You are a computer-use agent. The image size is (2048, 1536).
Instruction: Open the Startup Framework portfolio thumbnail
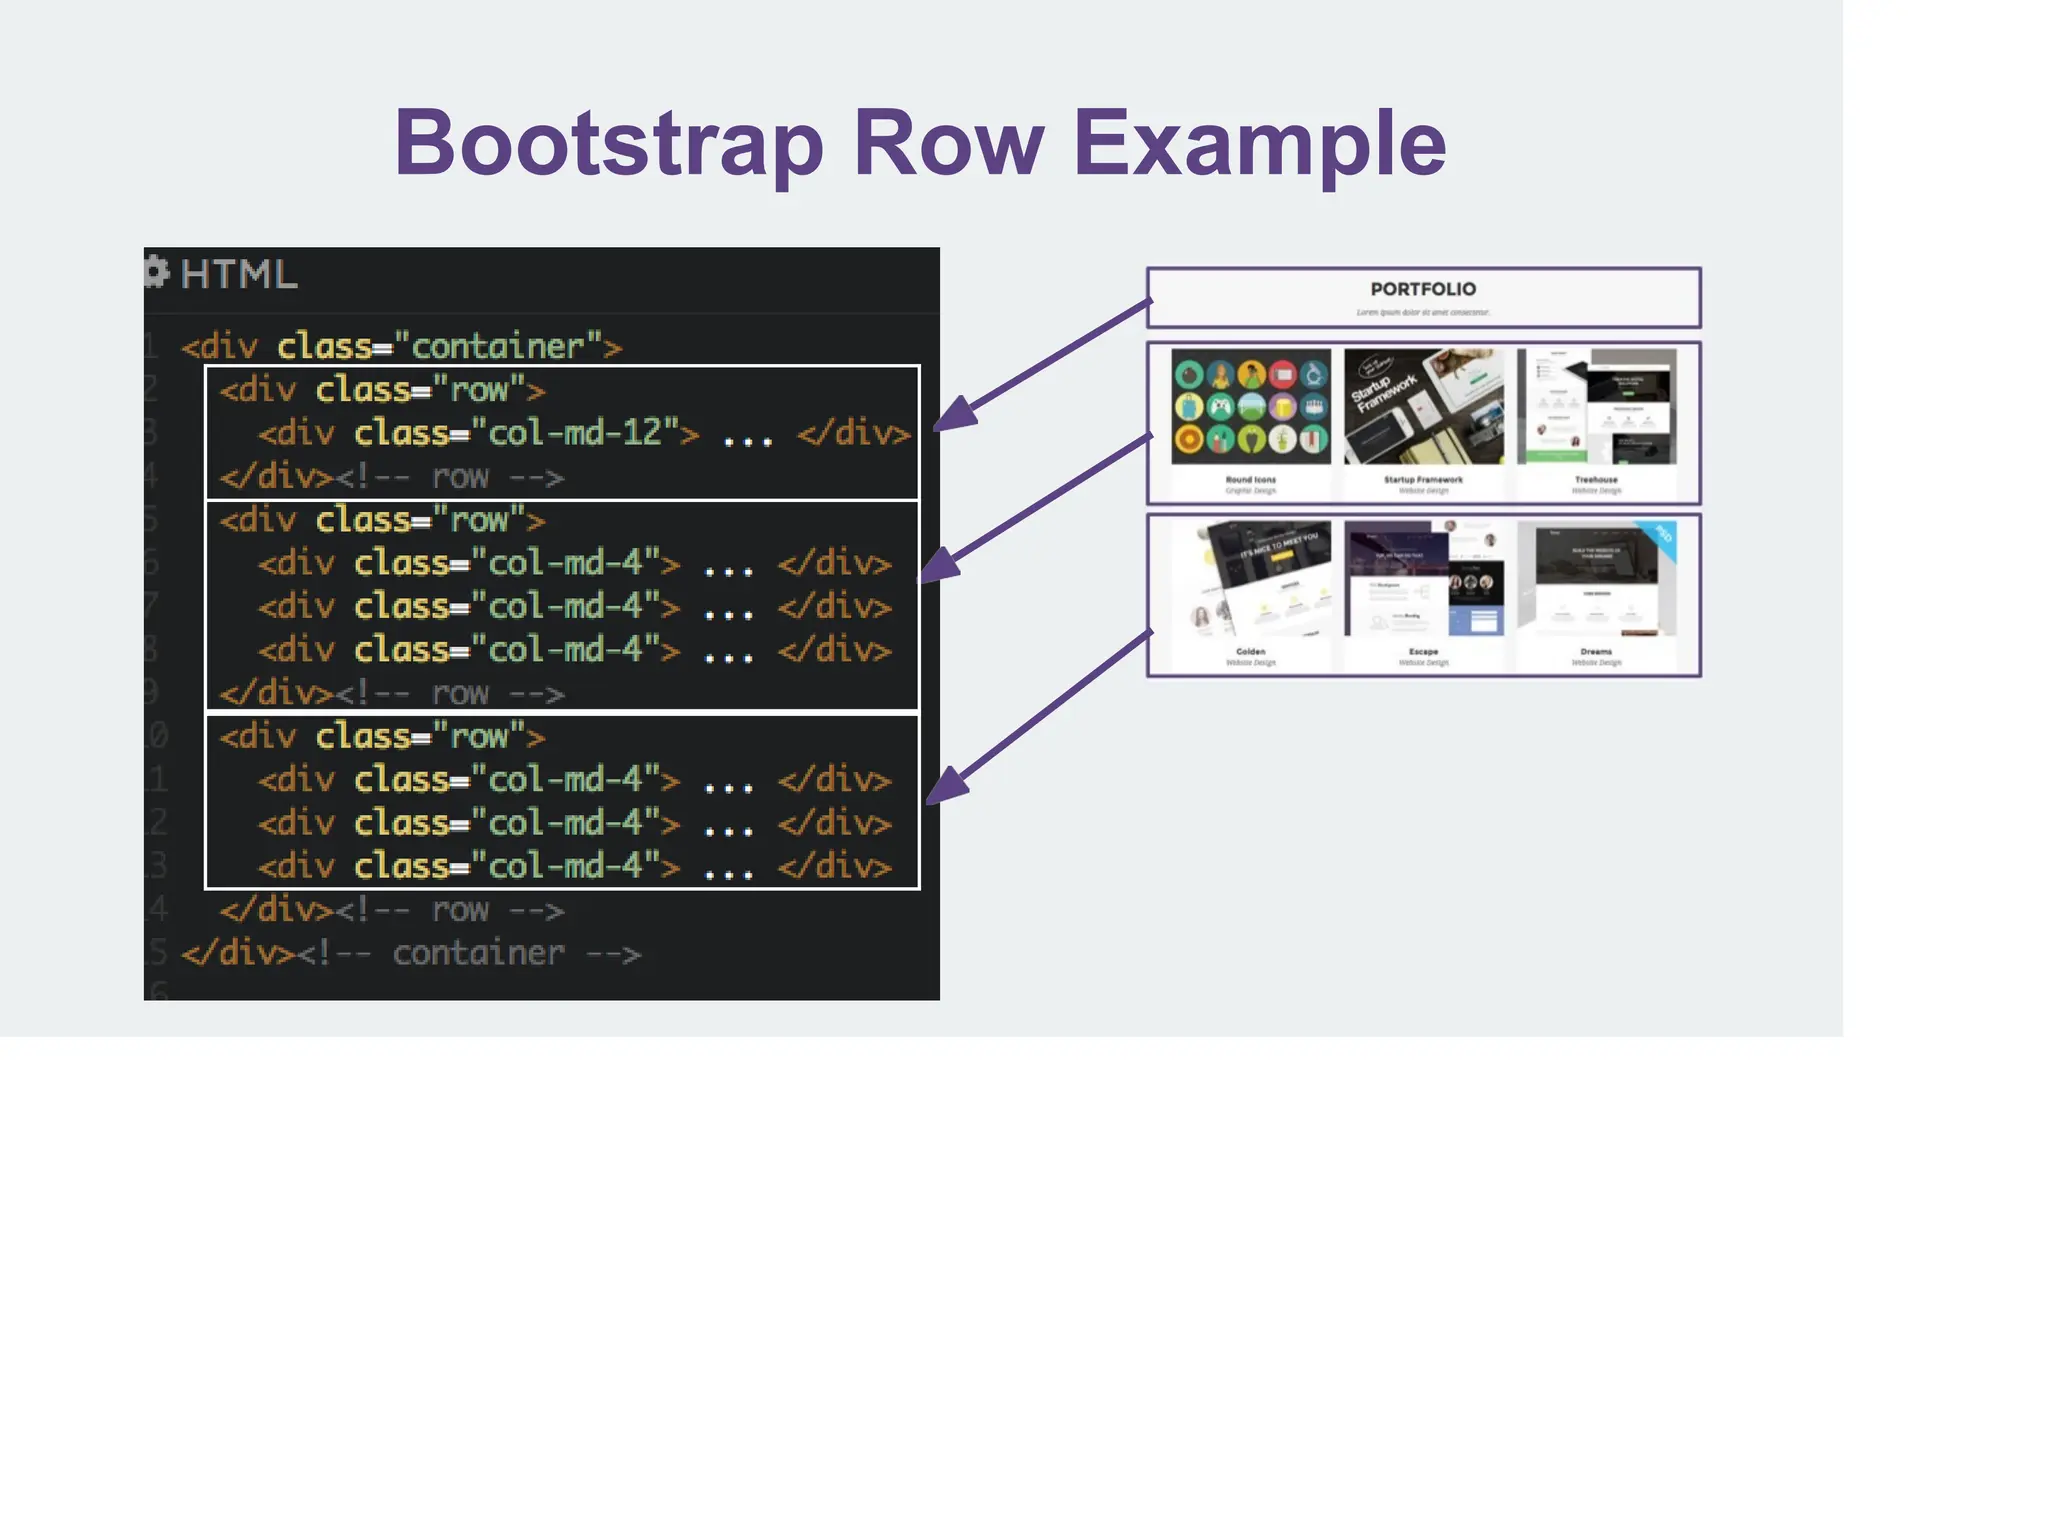1423,406
